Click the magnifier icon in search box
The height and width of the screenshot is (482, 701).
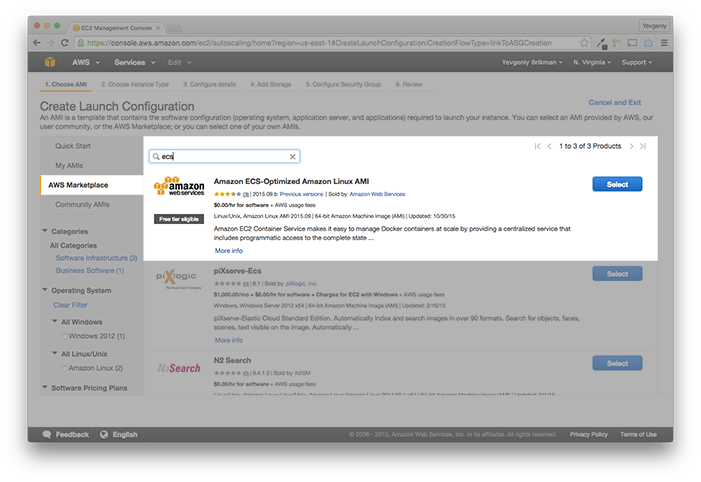(x=156, y=156)
